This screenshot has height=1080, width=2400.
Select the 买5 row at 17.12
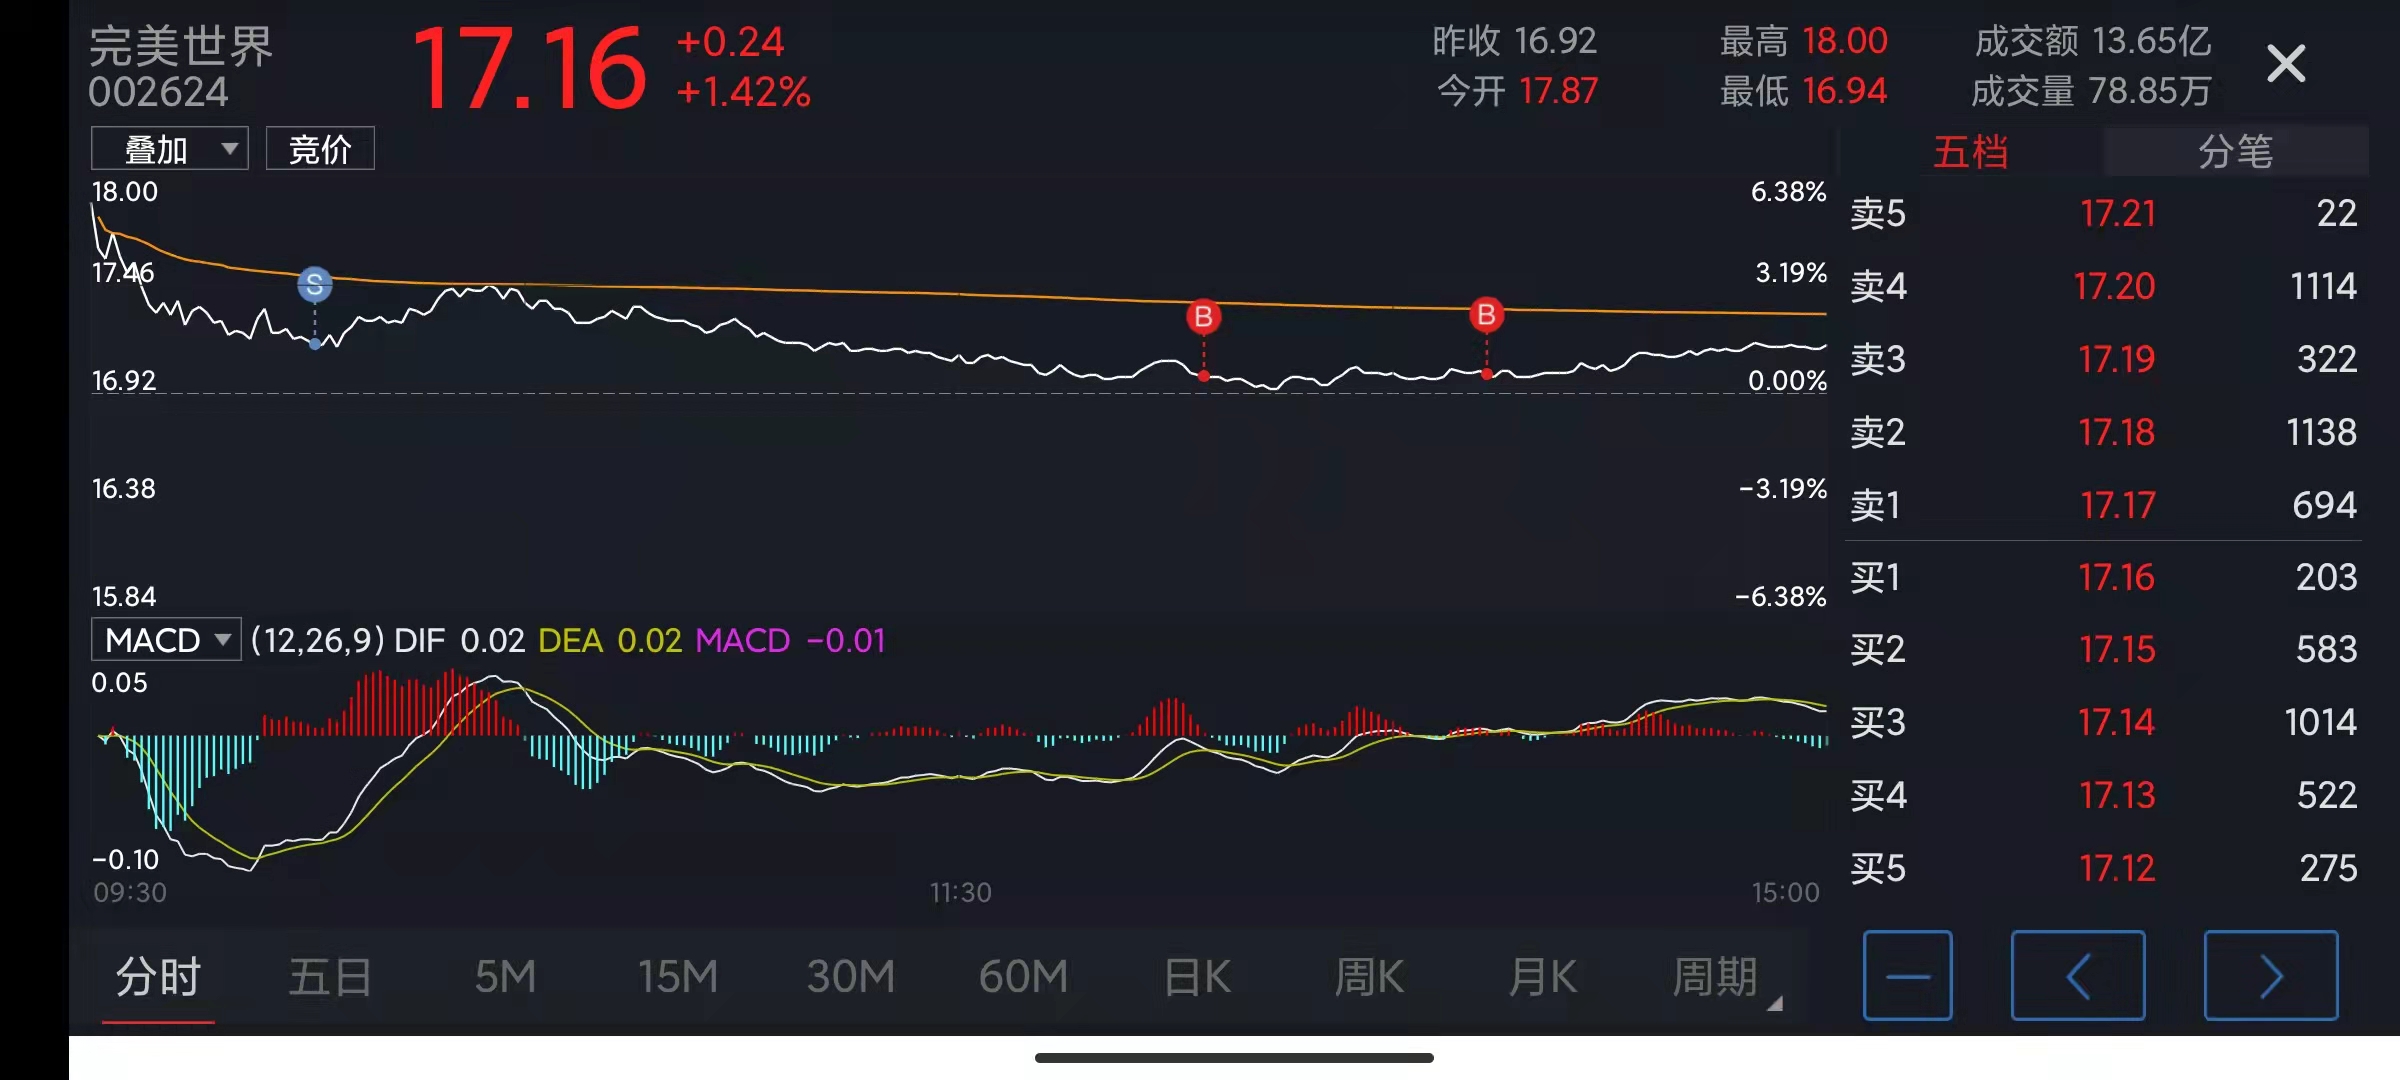tap(2103, 868)
